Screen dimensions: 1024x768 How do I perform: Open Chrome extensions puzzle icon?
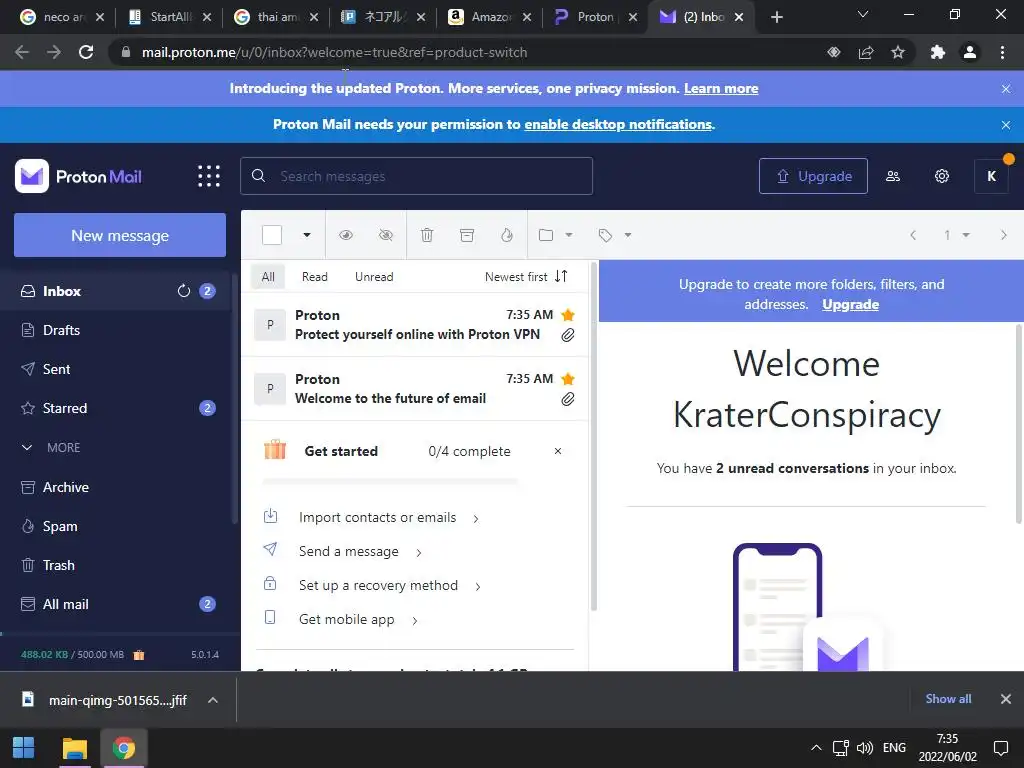[938, 52]
